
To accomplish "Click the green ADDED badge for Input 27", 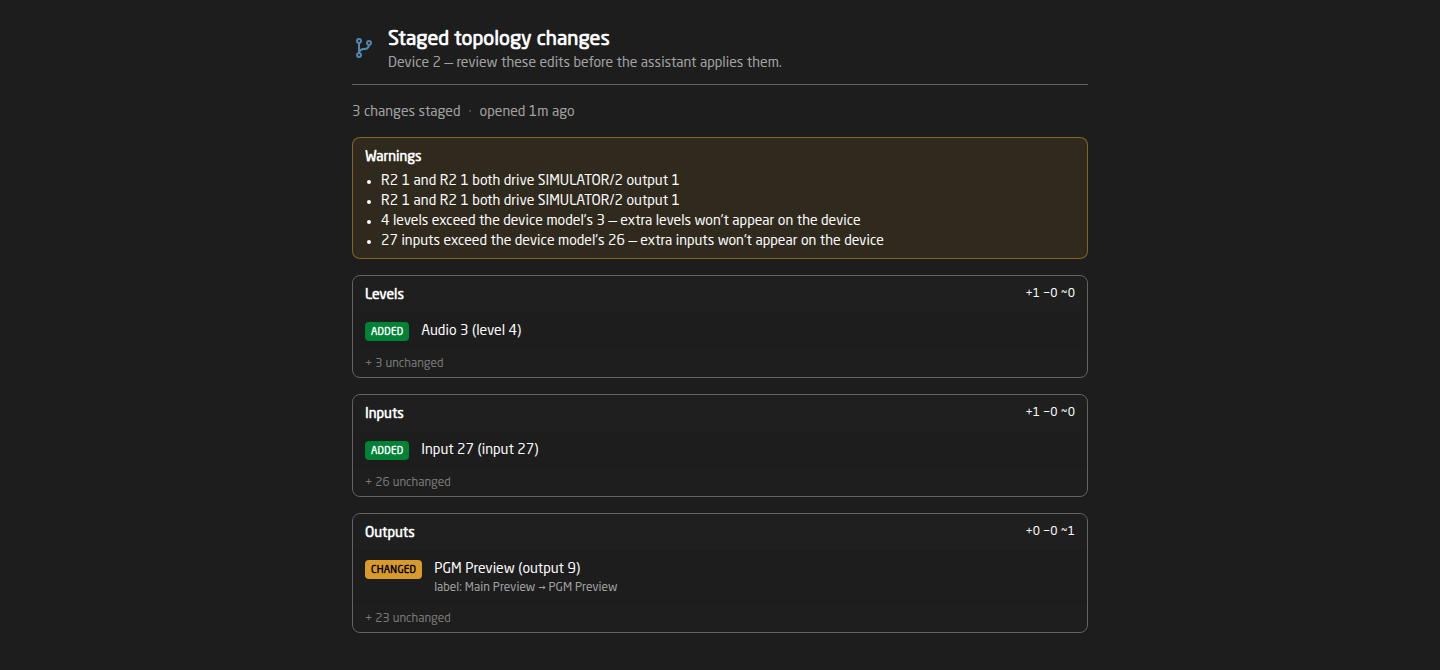I will (x=387, y=450).
